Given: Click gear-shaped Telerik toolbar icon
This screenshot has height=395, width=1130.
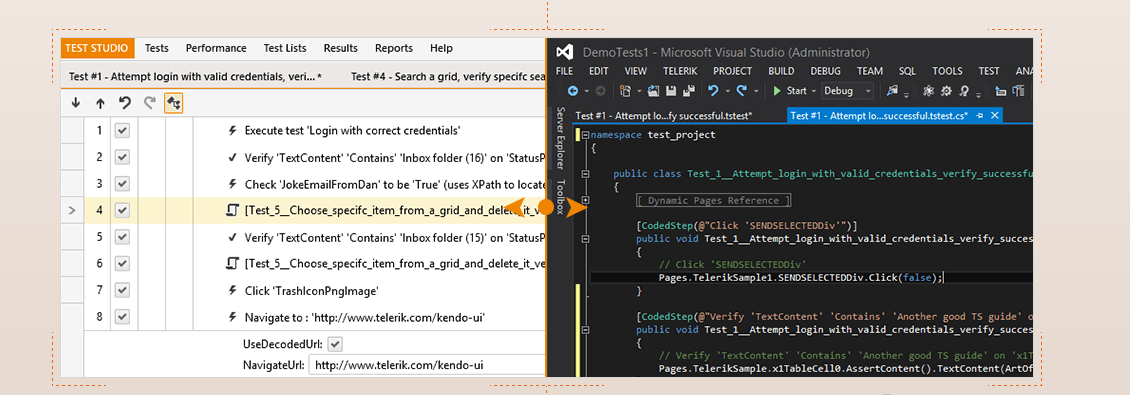Looking at the screenshot, I should (x=946, y=91).
